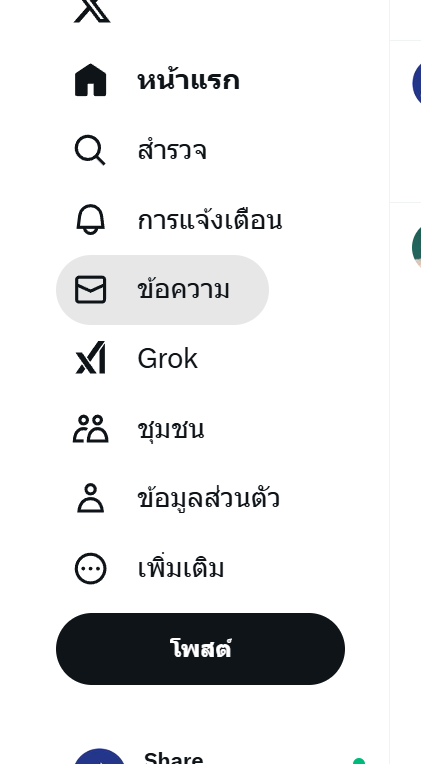Click the blue account avatar at bottom
421x764 pixels.
[x=99, y=757]
